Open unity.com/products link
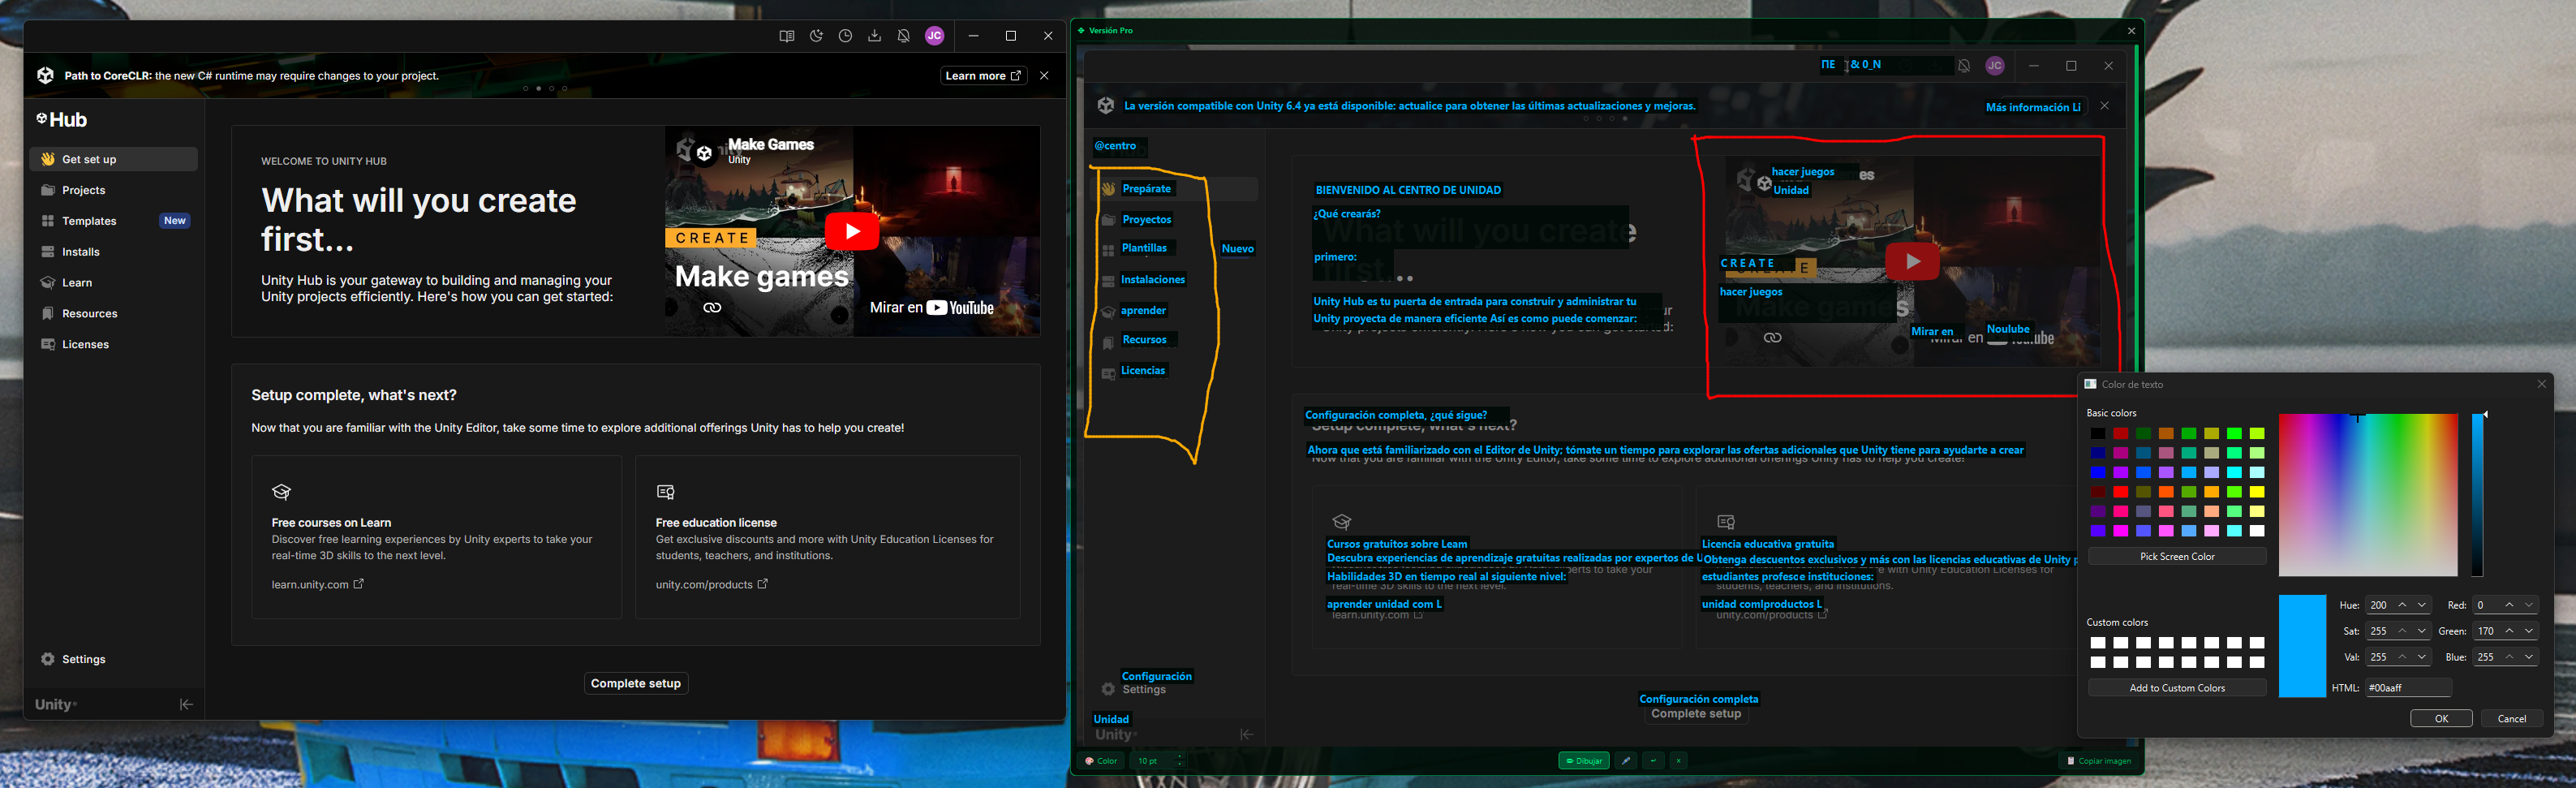The height and width of the screenshot is (788, 2576). coord(712,585)
